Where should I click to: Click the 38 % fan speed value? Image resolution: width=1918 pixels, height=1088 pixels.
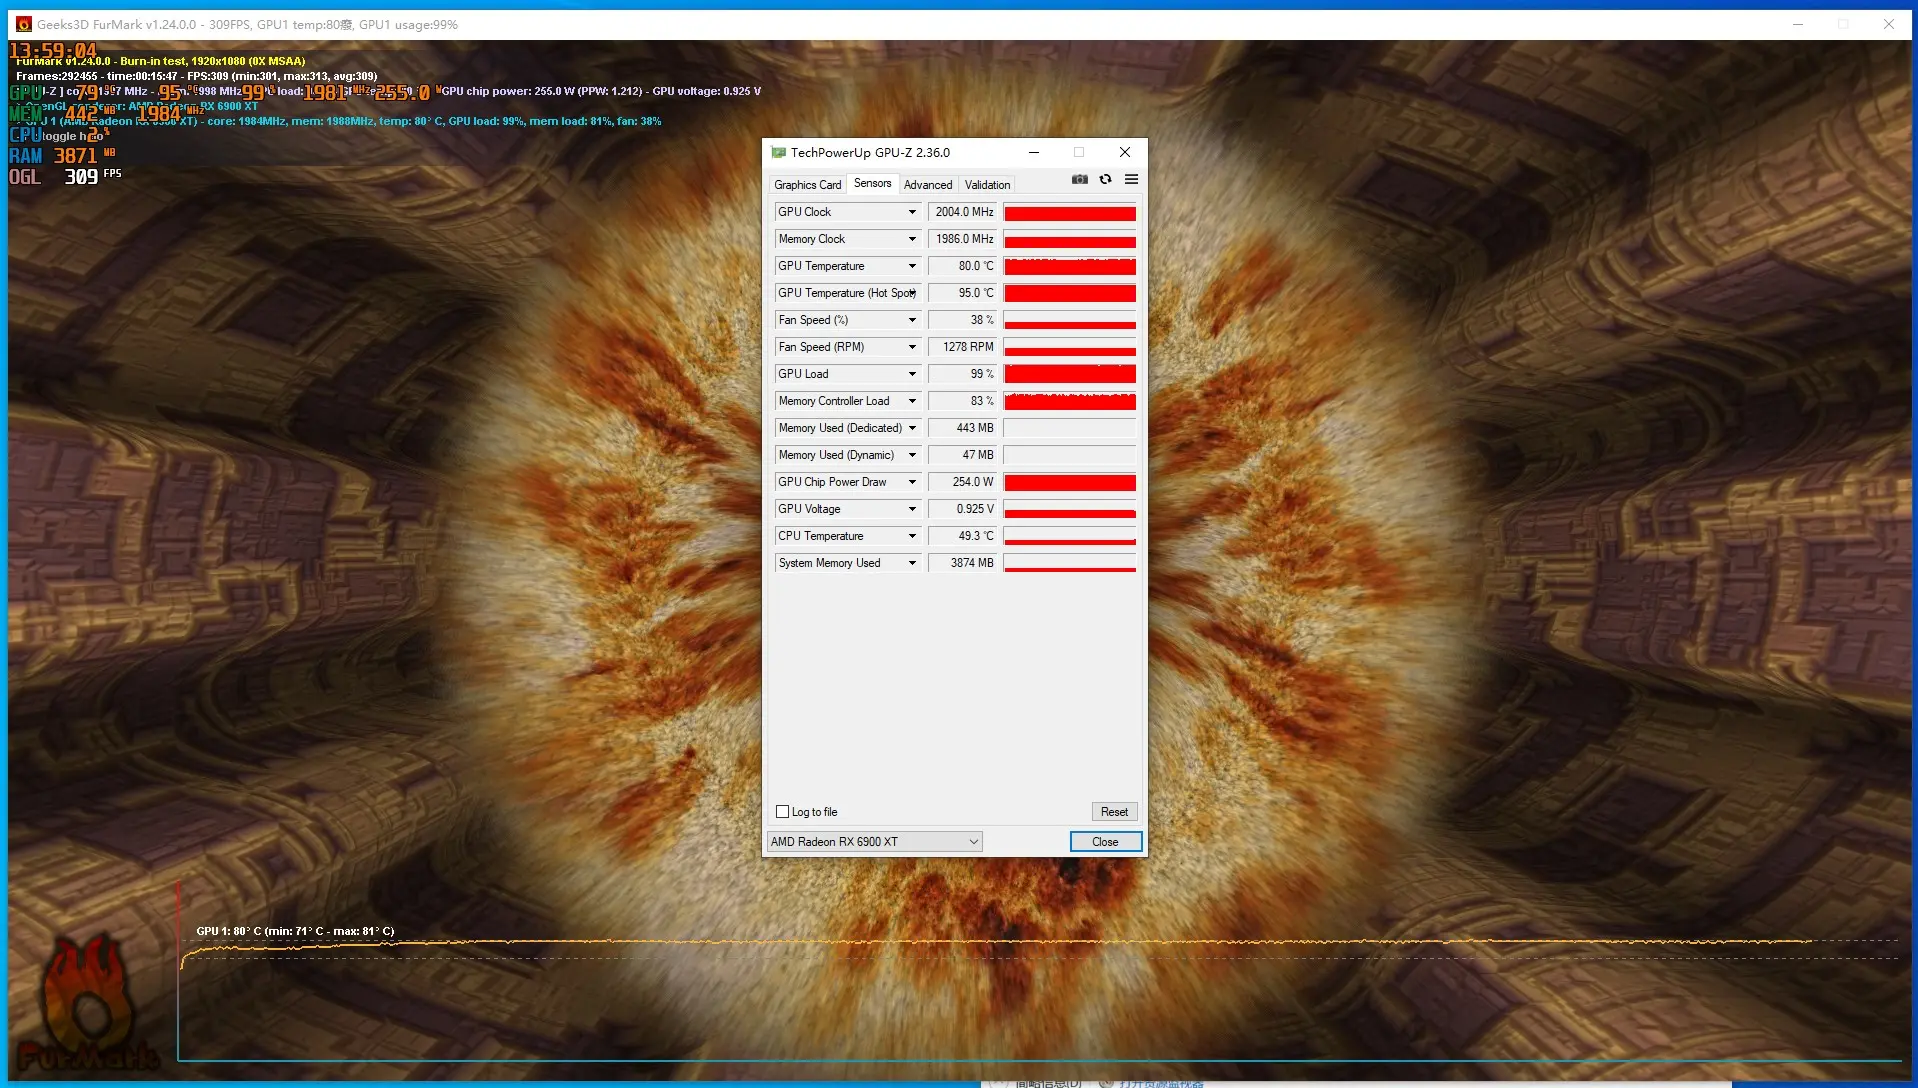[x=962, y=320]
